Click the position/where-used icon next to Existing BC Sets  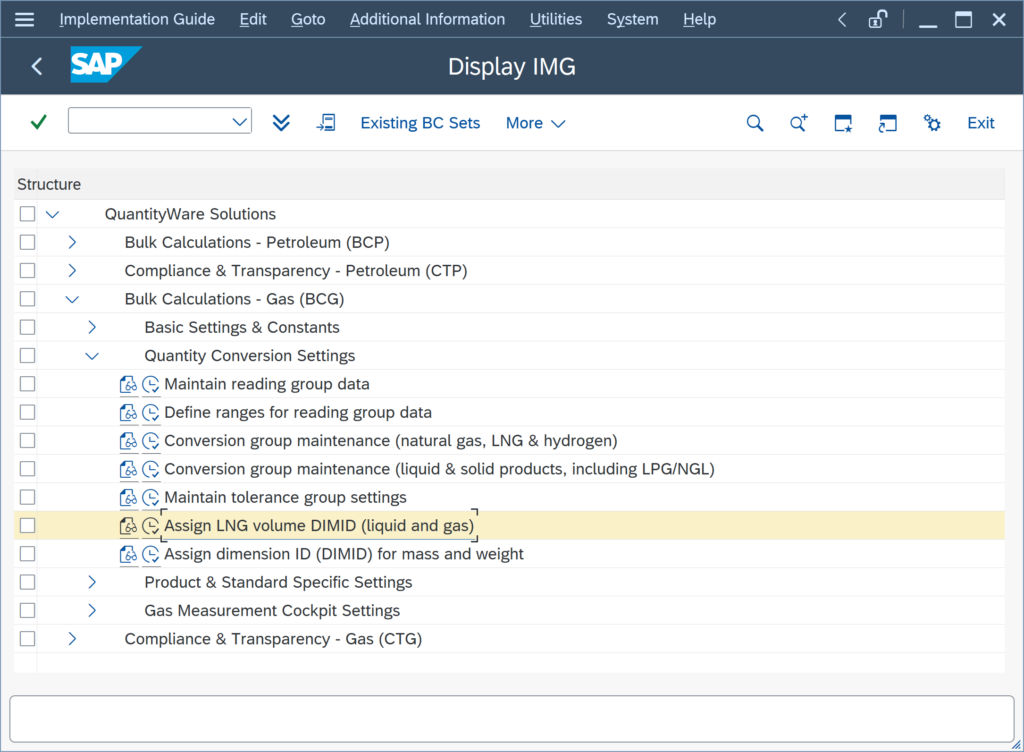[x=326, y=123]
